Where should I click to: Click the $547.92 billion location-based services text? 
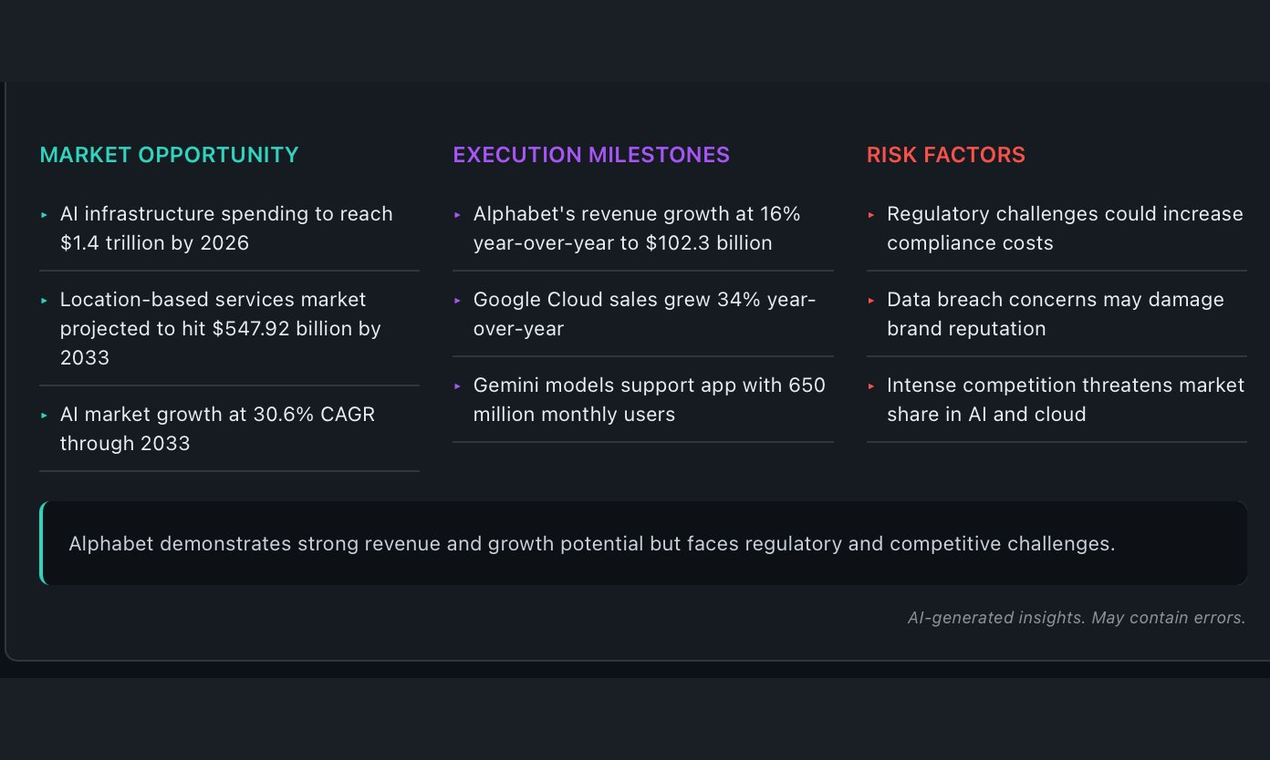[220, 328]
